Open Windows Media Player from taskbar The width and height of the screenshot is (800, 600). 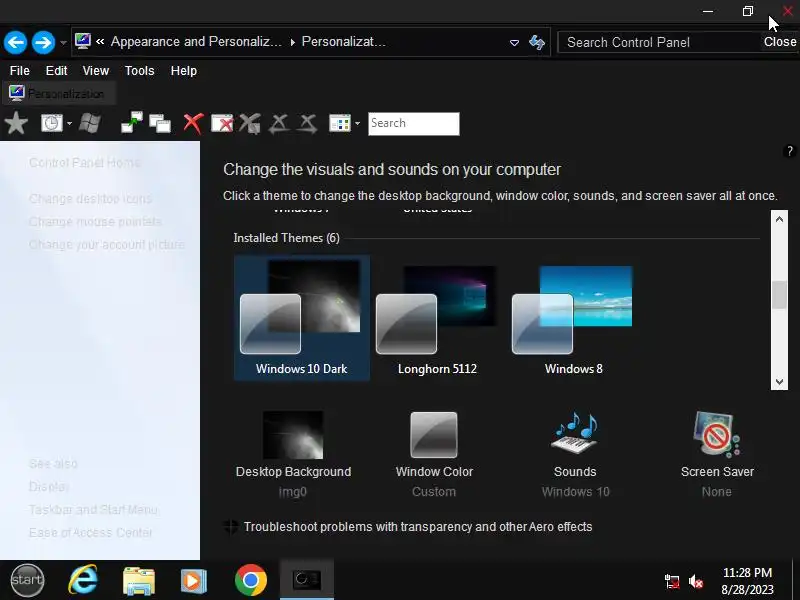(x=194, y=581)
